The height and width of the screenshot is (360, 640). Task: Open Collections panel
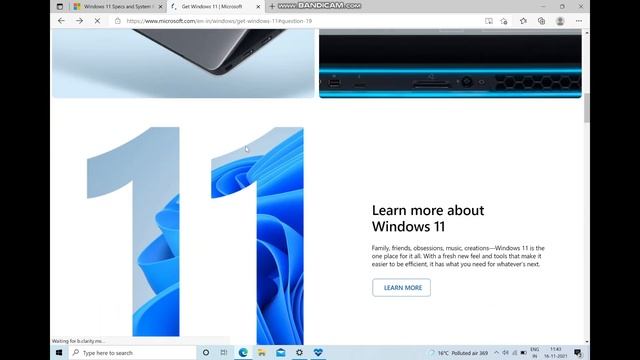point(541,21)
